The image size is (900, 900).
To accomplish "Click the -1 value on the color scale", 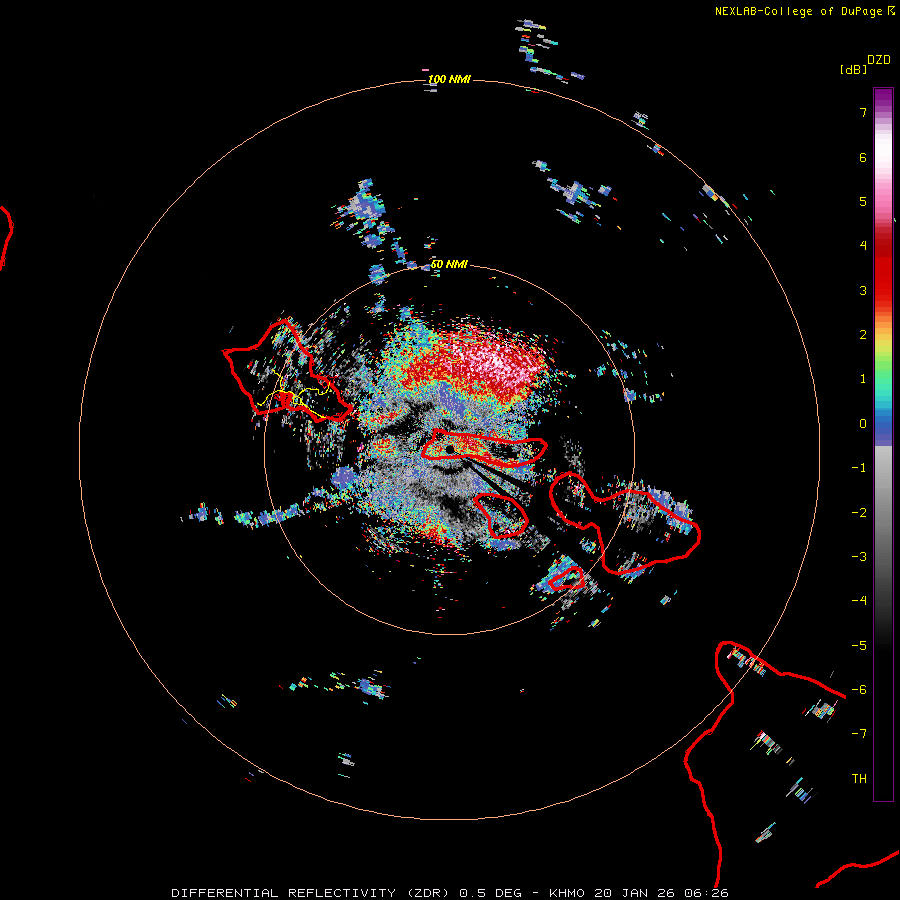I will tap(859, 468).
